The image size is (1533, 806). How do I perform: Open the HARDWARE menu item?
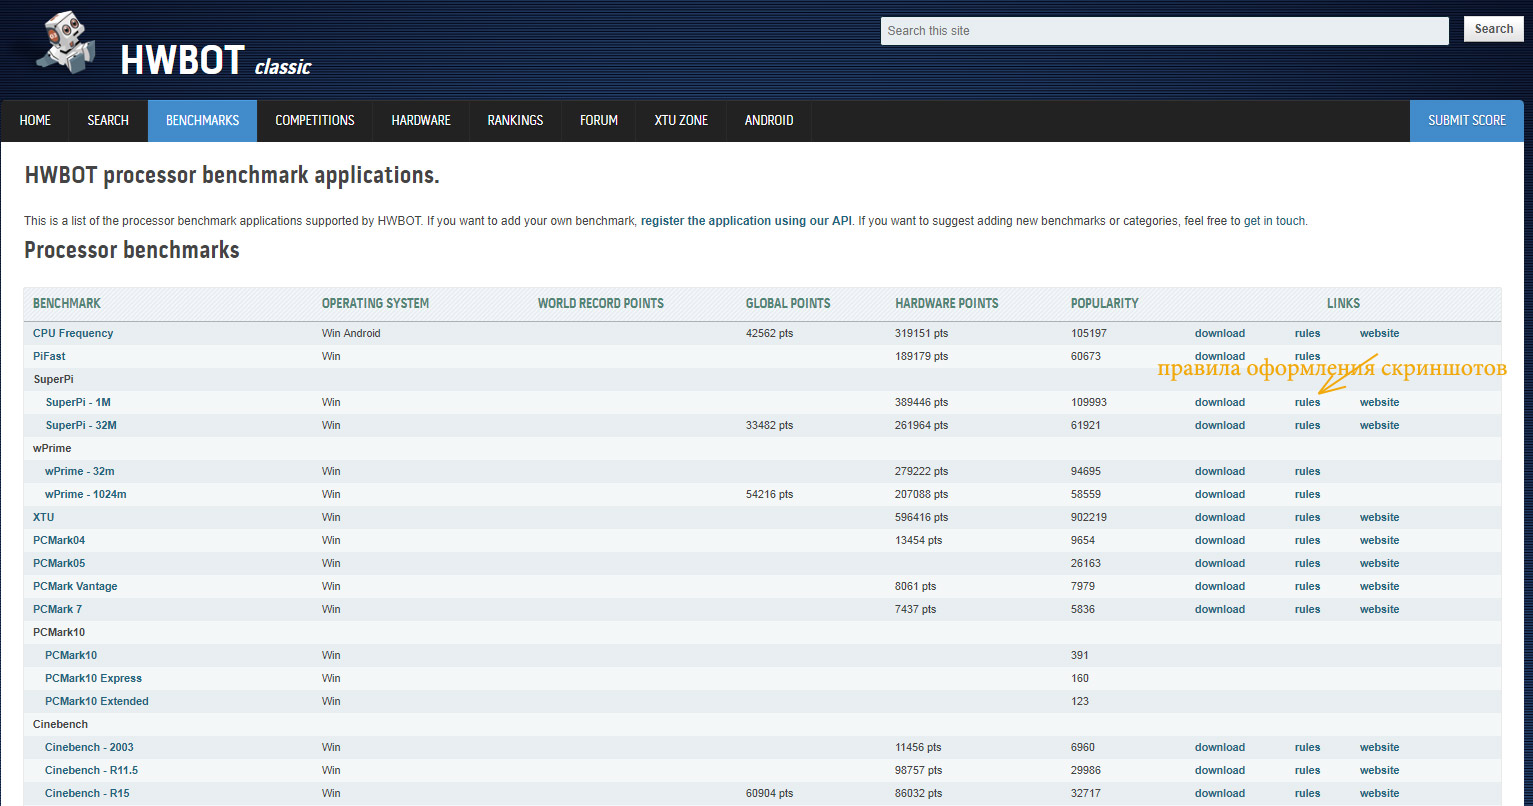tap(421, 120)
